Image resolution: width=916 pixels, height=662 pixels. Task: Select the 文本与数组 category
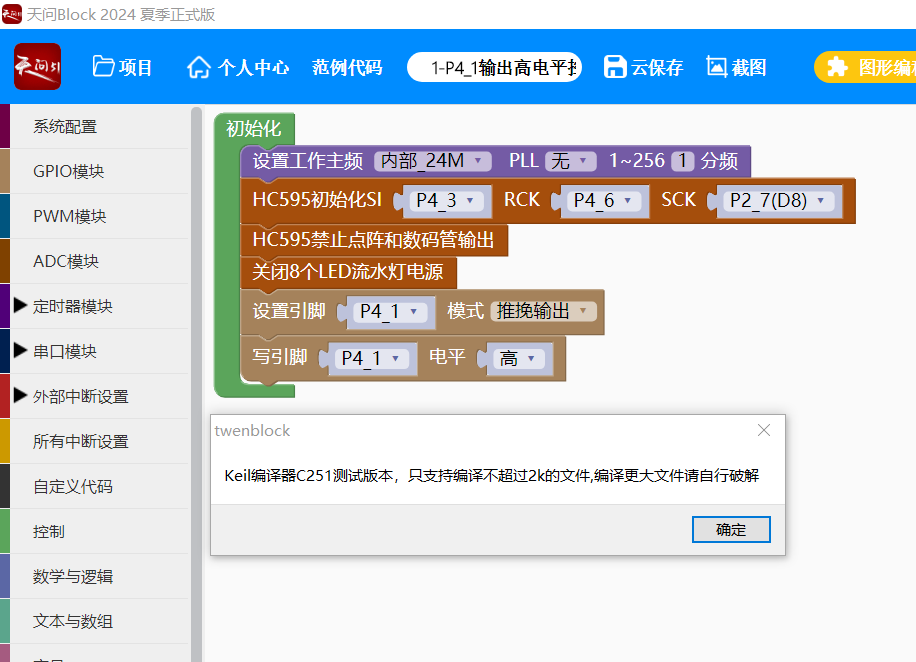point(95,621)
